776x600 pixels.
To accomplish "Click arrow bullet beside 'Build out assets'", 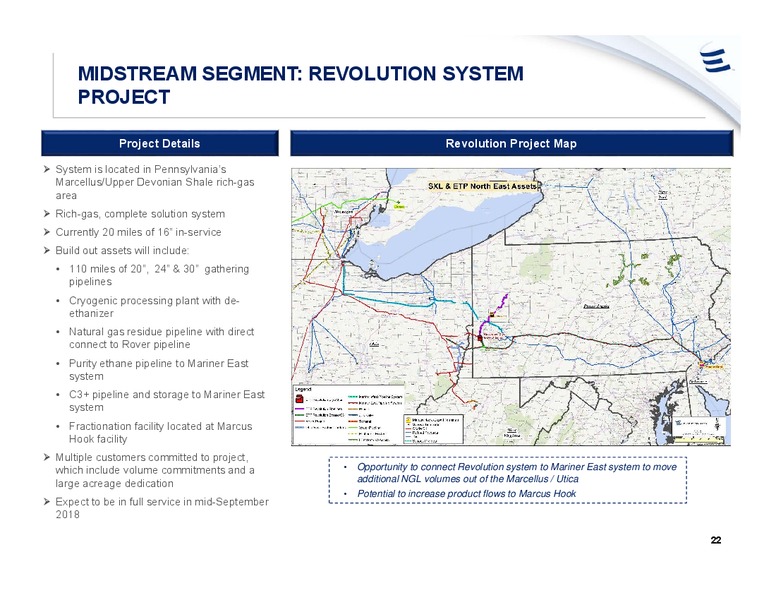I will (47, 250).
